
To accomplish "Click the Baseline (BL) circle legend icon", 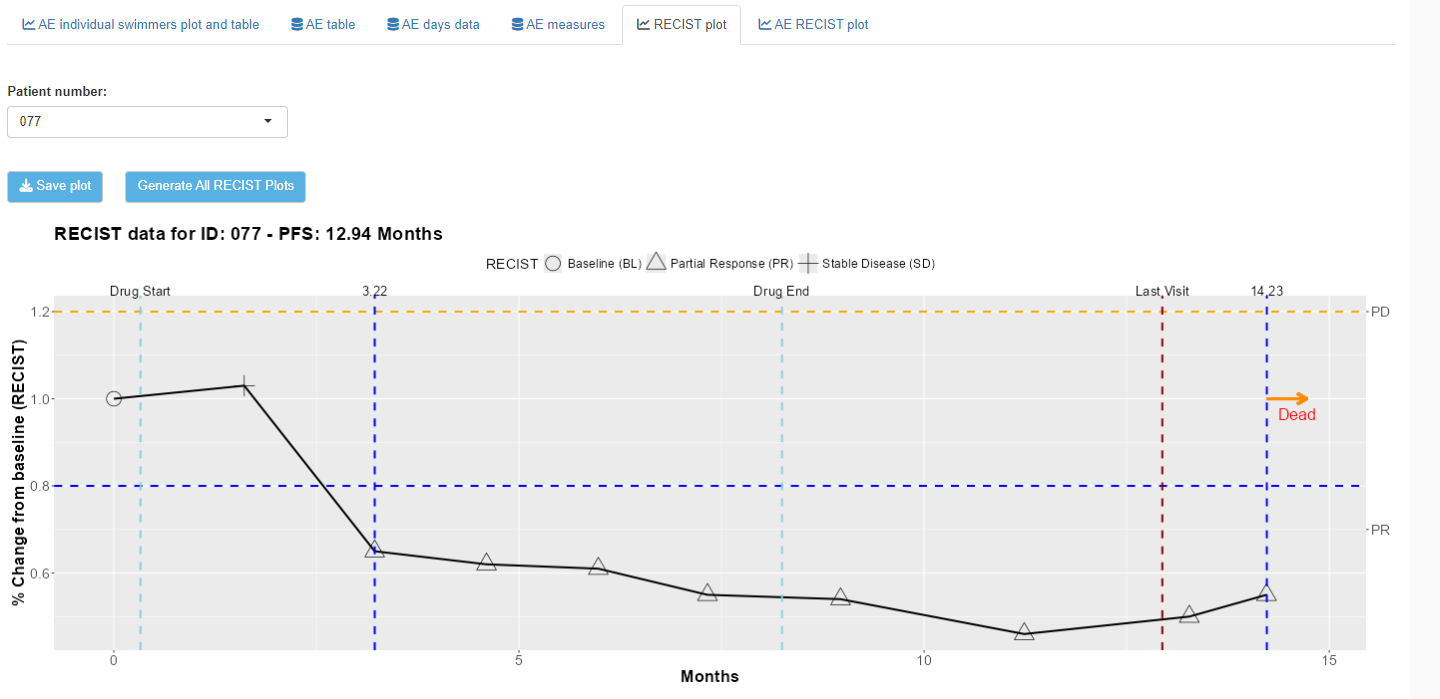I will click(553, 264).
